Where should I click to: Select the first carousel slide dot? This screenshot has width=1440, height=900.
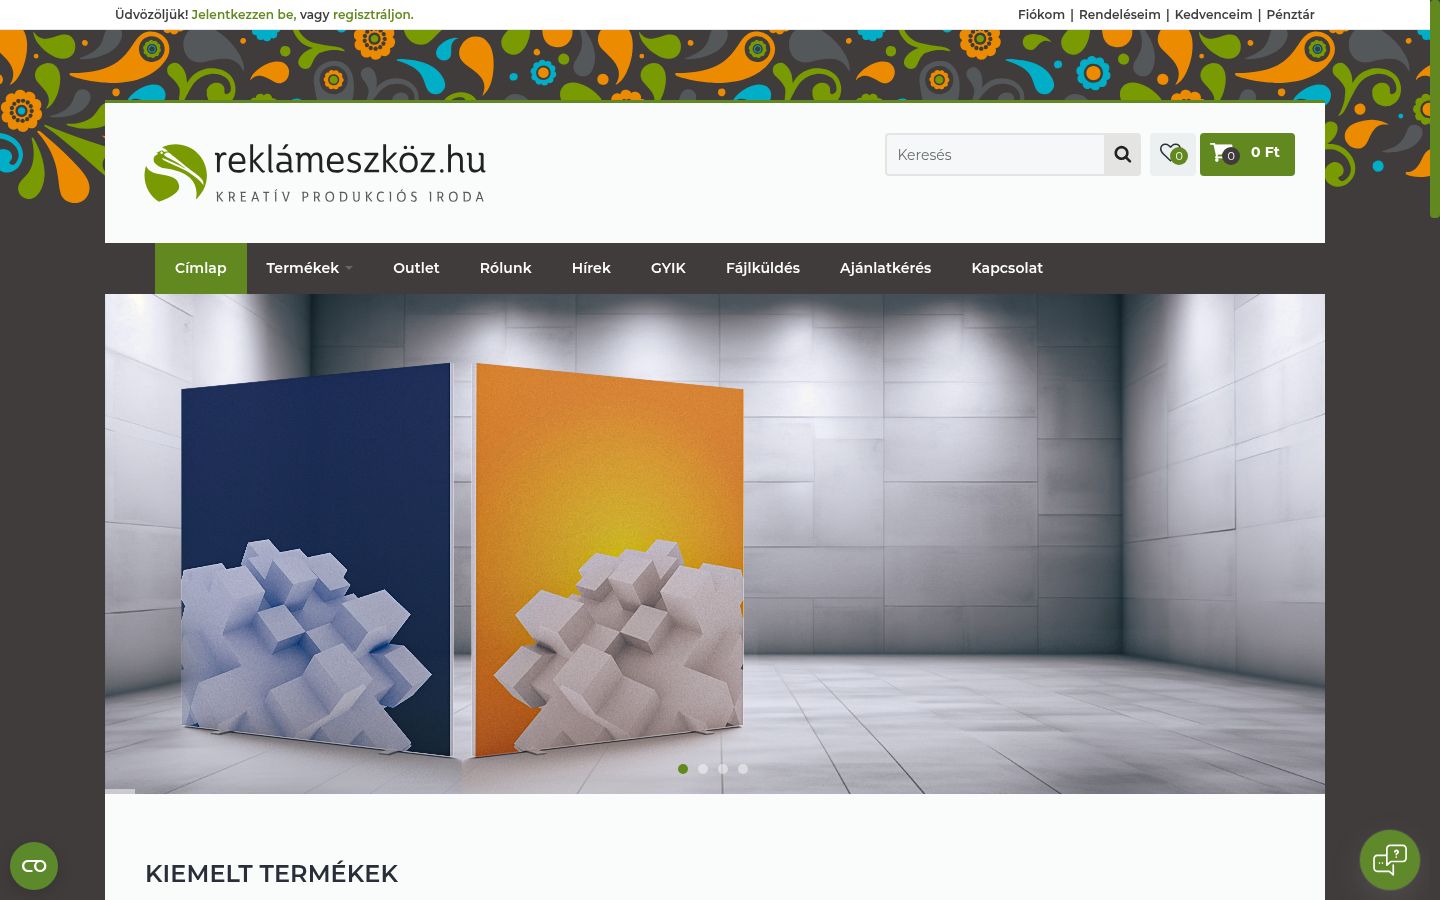click(683, 769)
